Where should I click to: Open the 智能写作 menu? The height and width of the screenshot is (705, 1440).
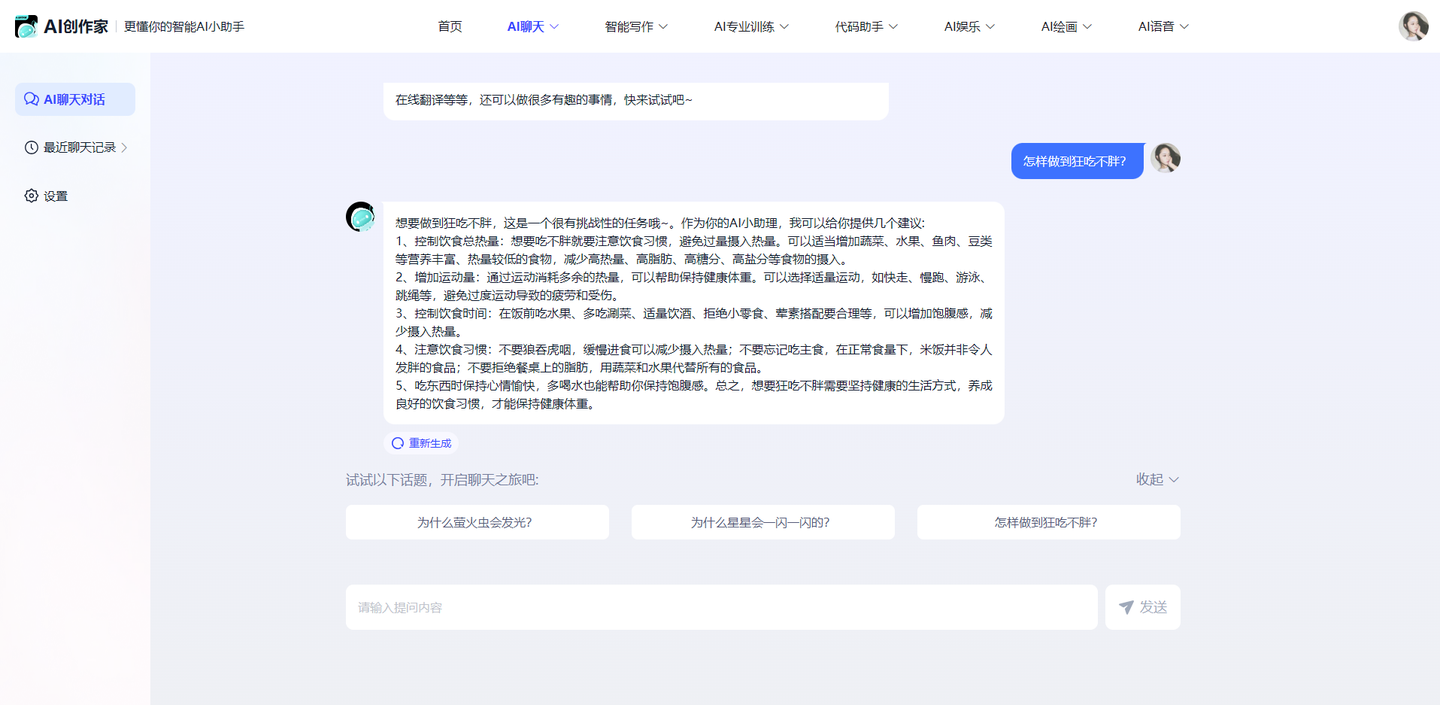click(x=636, y=27)
